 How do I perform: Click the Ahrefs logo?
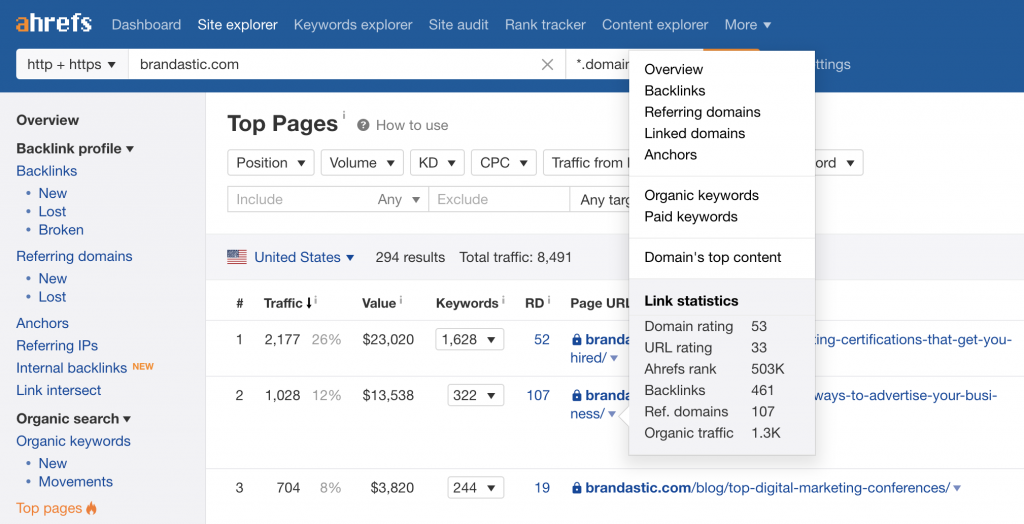(x=54, y=24)
